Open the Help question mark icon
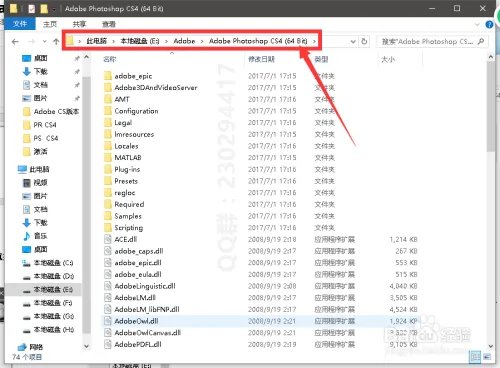500x368 pixels. tap(489, 24)
